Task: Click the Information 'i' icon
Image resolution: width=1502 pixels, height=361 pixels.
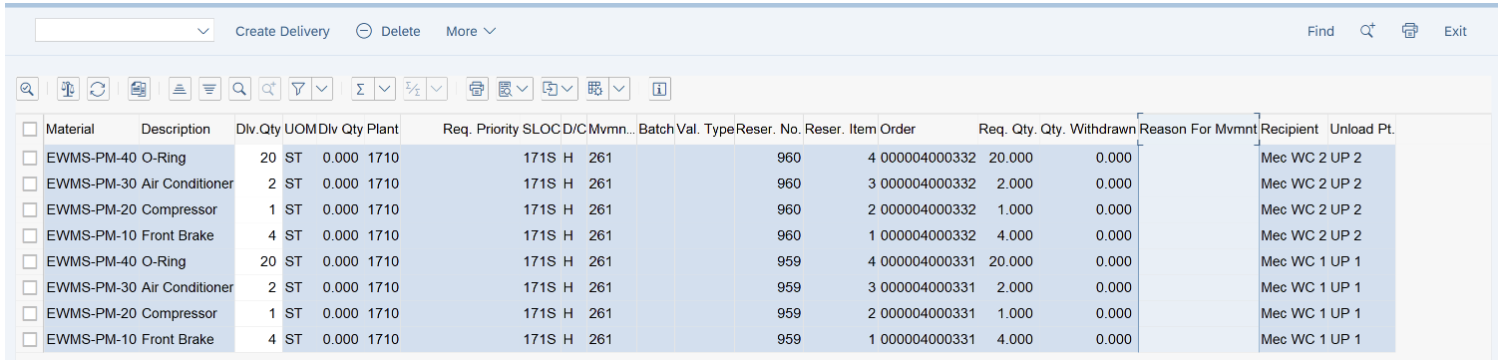Action: tap(659, 89)
